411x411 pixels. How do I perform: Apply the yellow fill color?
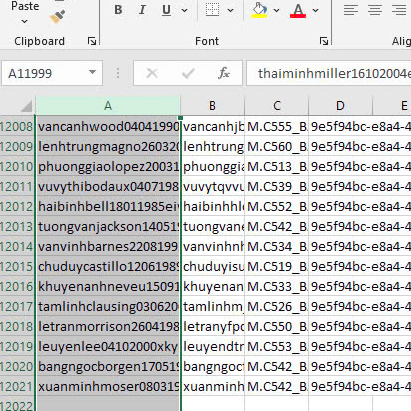pos(259,10)
